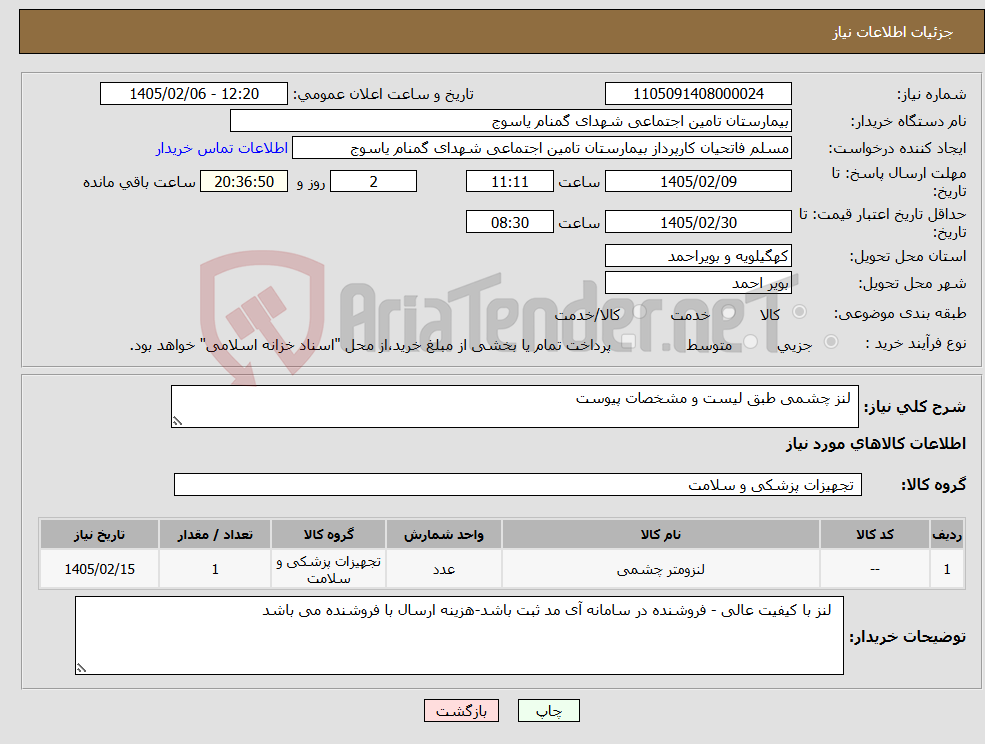
Task: Click the شماره نیاز number field
Action: pyautogui.click(x=698, y=94)
